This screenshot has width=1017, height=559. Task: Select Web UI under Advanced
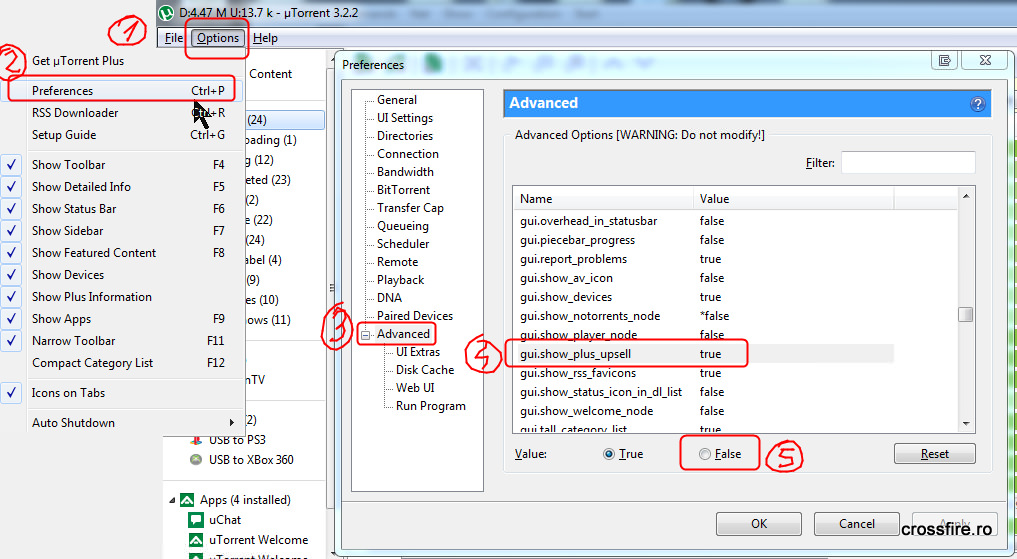415,388
